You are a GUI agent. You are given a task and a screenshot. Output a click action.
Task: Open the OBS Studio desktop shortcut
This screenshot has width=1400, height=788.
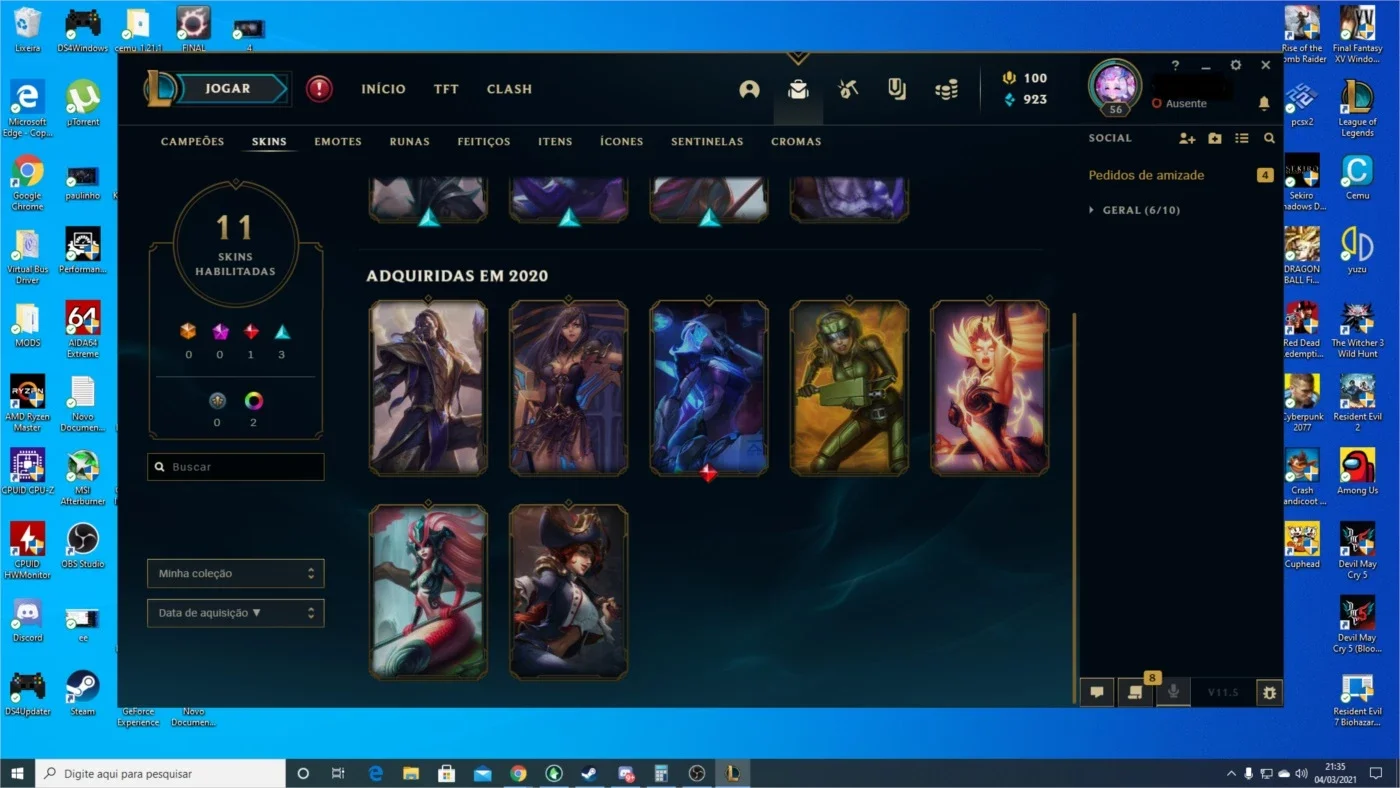click(83, 546)
